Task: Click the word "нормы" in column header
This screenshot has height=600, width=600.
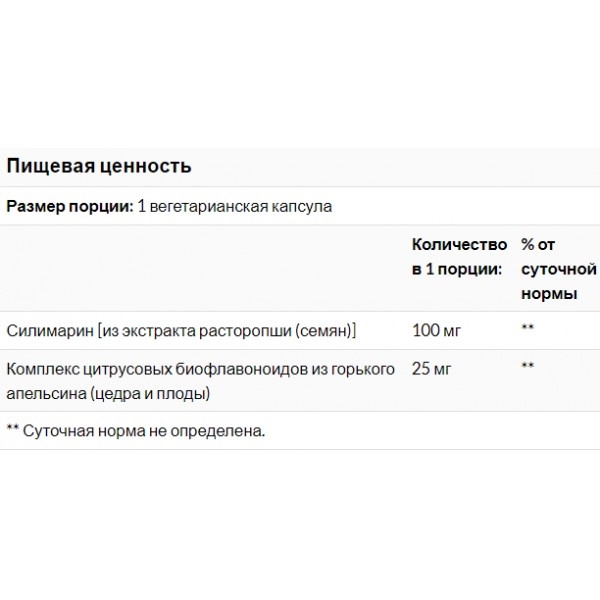Action: (x=549, y=295)
